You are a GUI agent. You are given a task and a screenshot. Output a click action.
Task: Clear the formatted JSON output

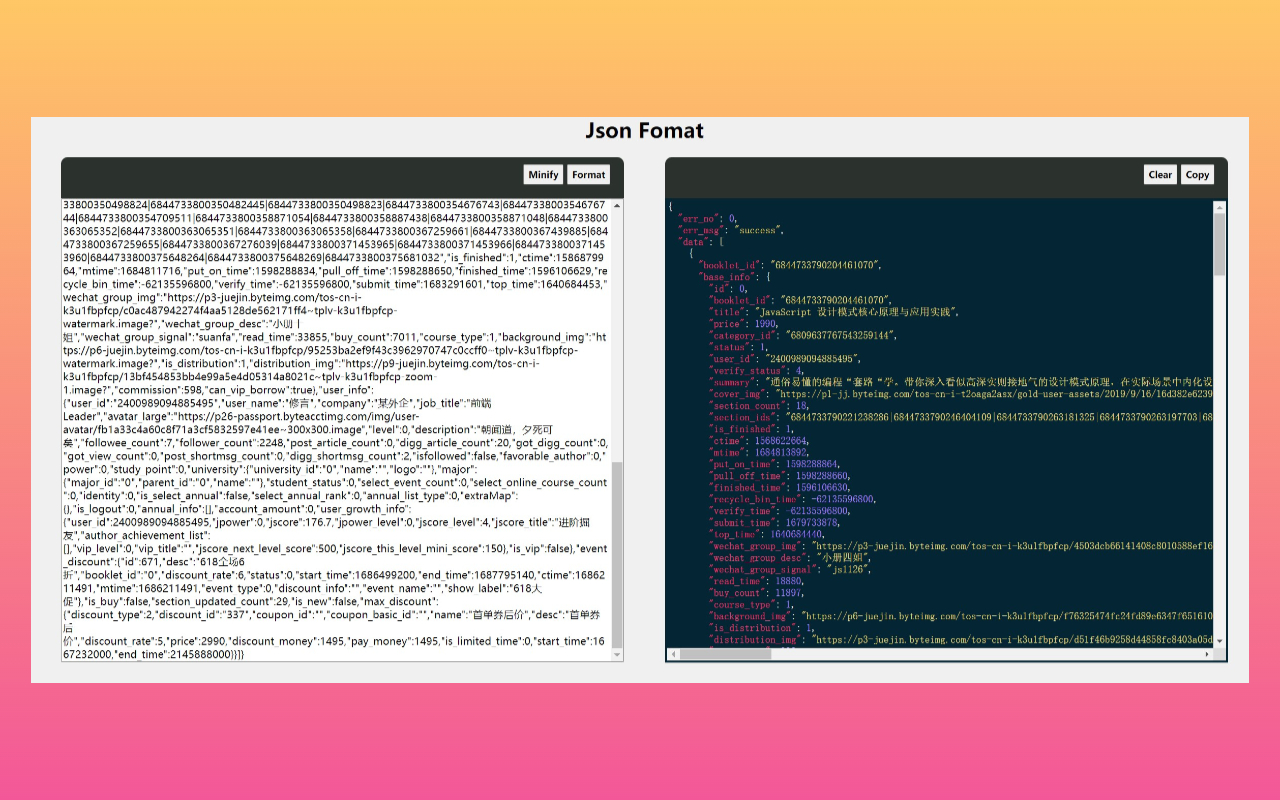point(1160,174)
